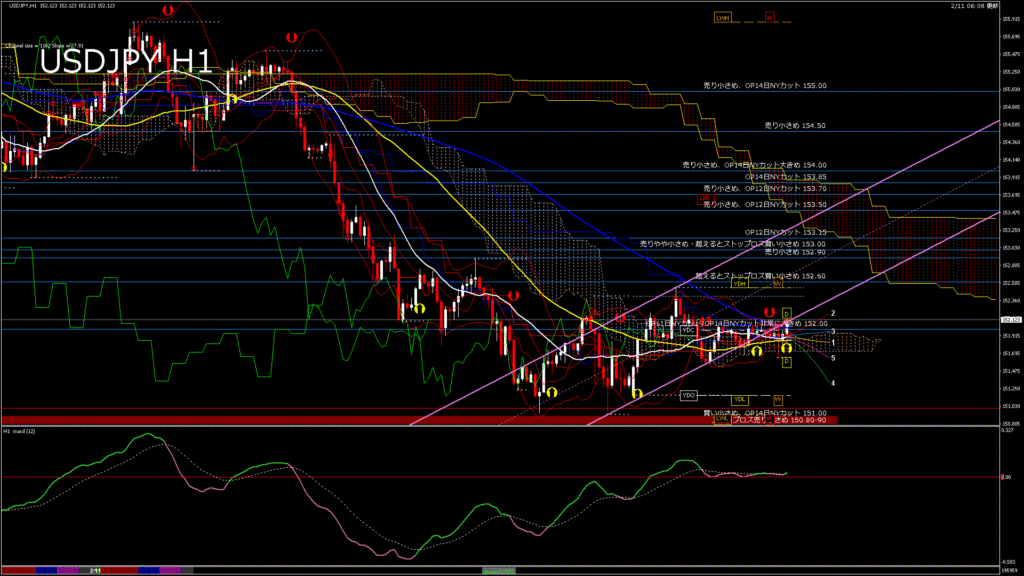Screen dimensions: 1024x576
Task: Click the 155.915 price on the scale
Action: click(x=1010, y=19)
